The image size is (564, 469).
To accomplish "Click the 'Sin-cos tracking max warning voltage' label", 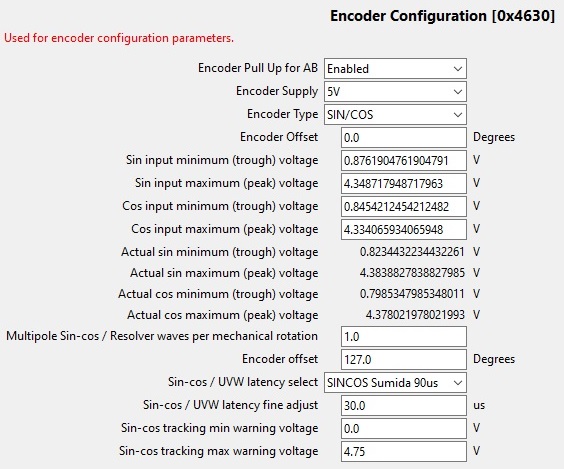I will (x=219, y=451).
